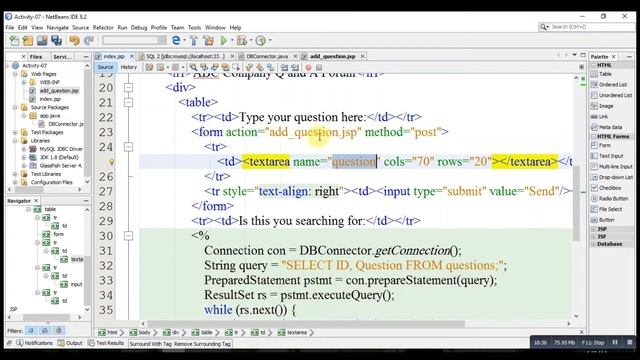
Task: Collapse the code fold at line 30
Action: (129, 236)
